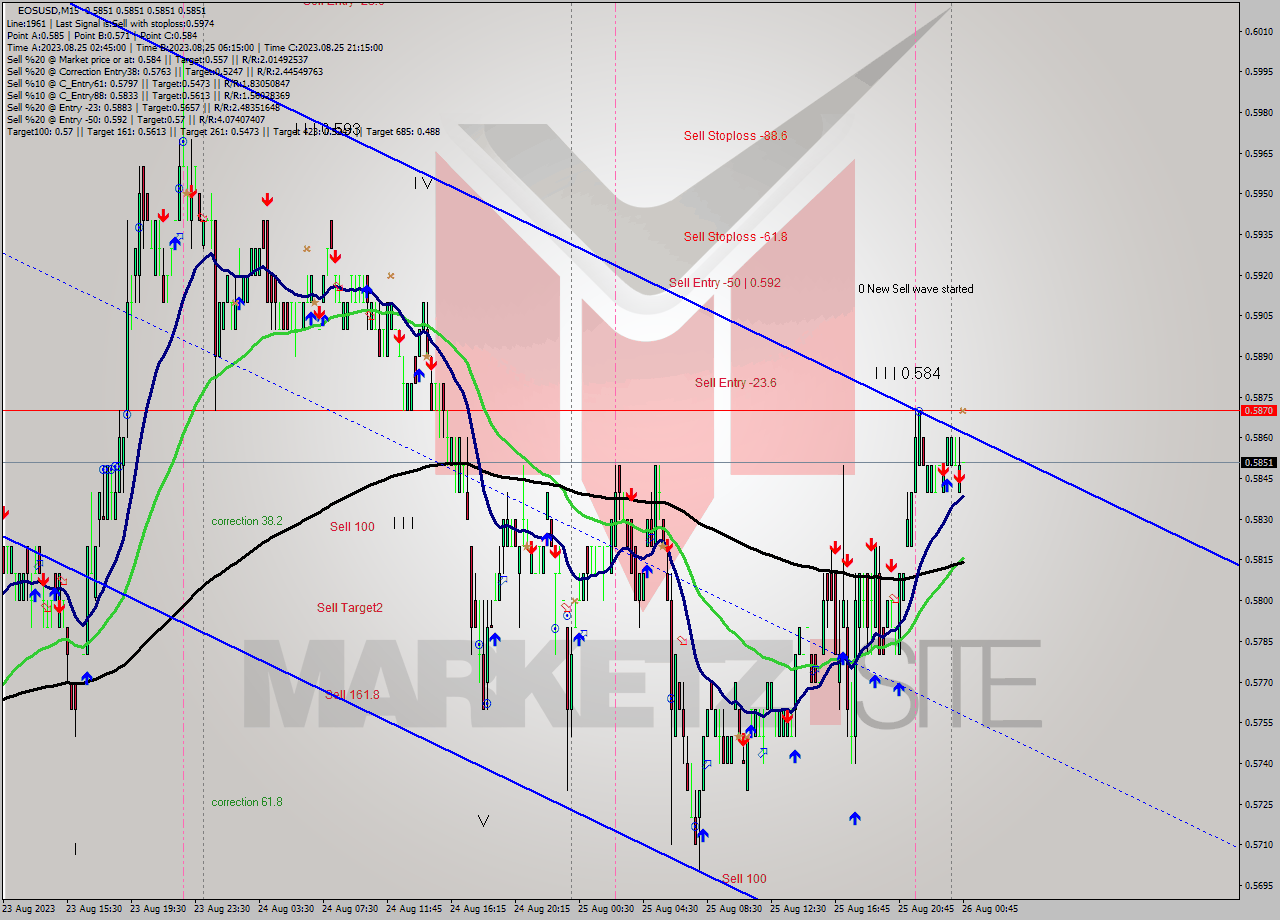Click the 'Sell Entry -23.6' label

[736, 383]
